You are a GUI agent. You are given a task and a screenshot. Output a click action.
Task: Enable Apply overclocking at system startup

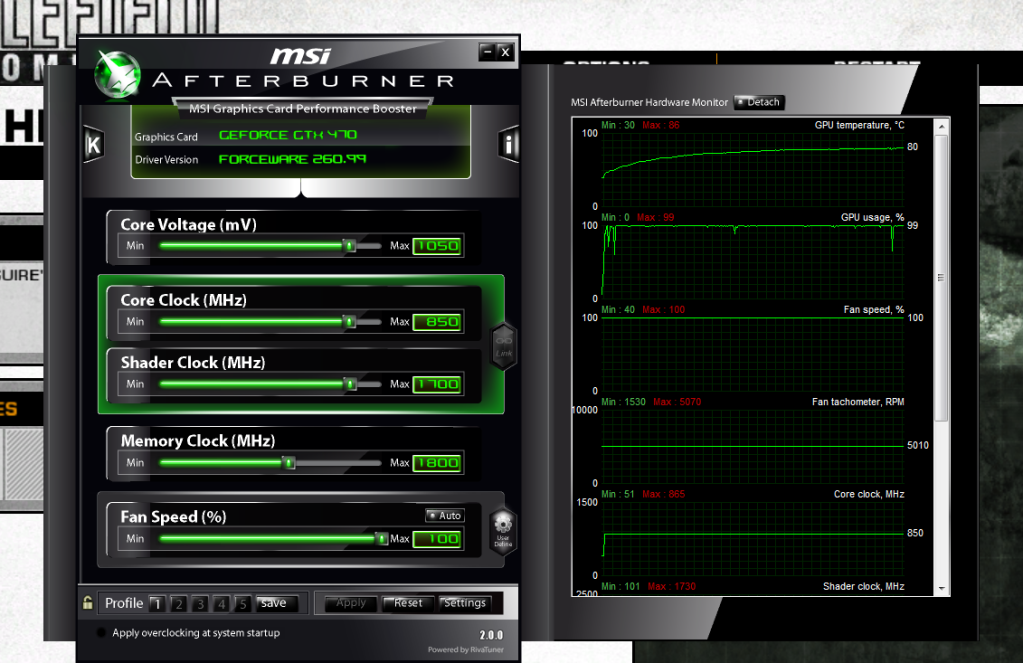[x=101, y=632]
